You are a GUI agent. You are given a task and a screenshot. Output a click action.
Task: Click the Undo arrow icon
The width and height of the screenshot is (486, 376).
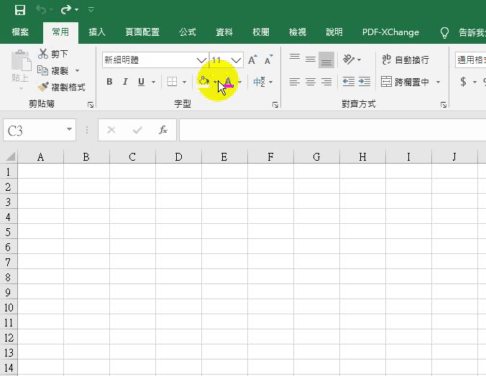[x=41, y=10]
